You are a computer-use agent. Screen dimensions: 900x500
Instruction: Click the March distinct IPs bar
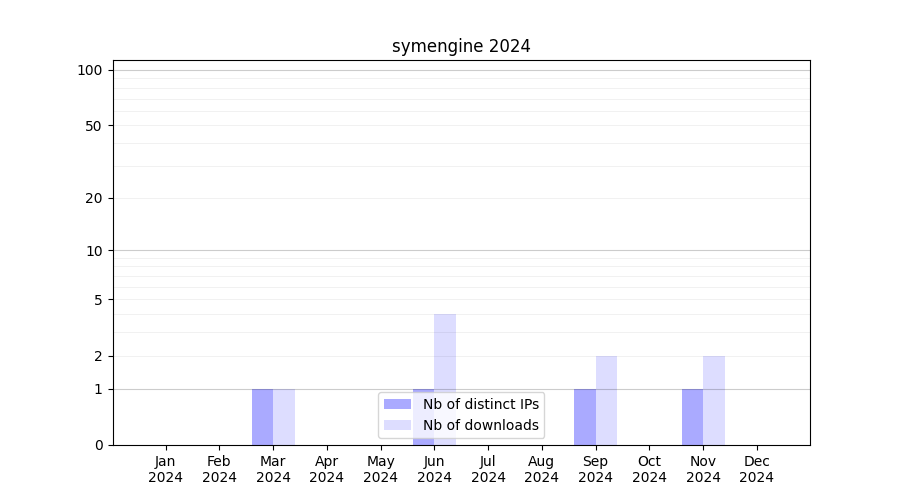pyautogui.click(x=262, y=417)
